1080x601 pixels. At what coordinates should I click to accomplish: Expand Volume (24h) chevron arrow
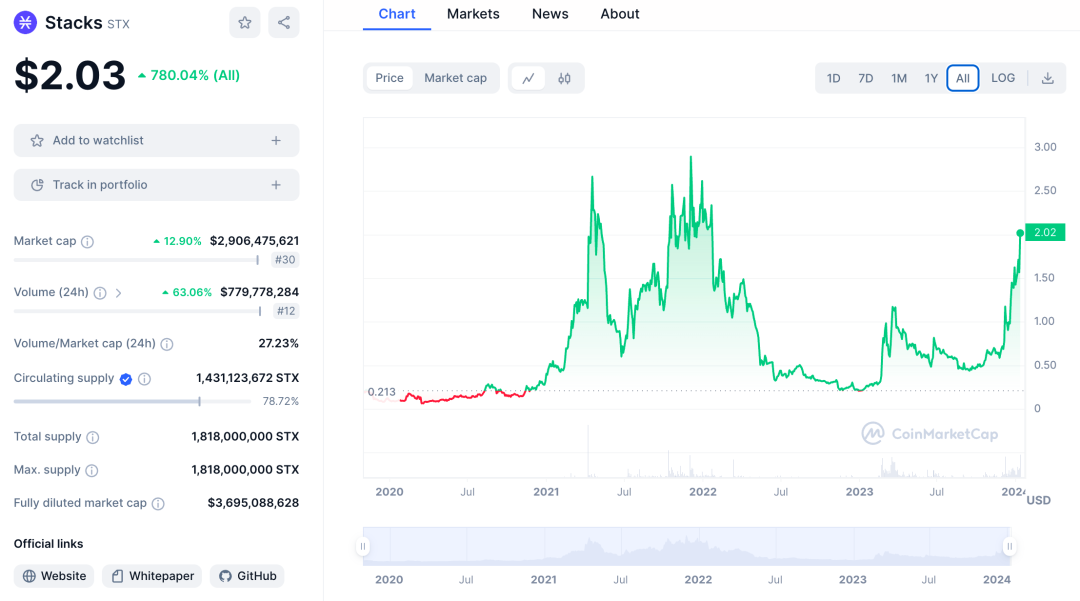coord(118,293)
